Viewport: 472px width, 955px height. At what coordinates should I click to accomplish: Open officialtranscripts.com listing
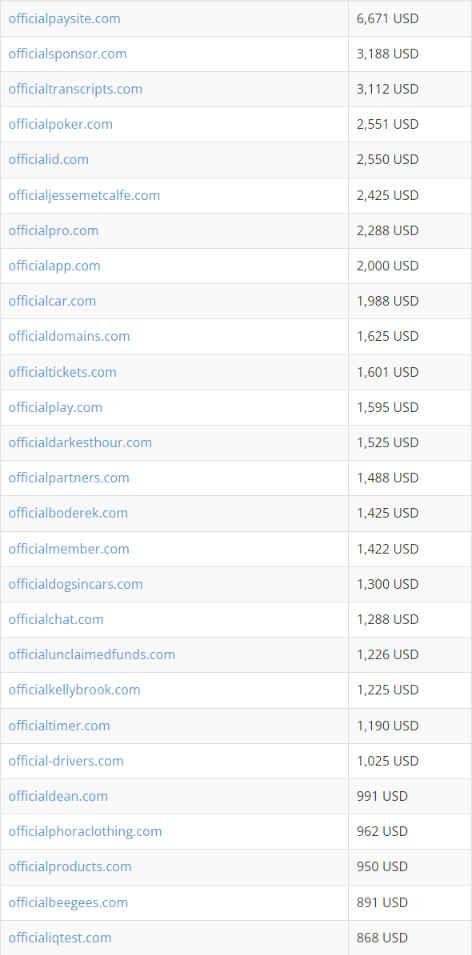click(x=75, y=89)
